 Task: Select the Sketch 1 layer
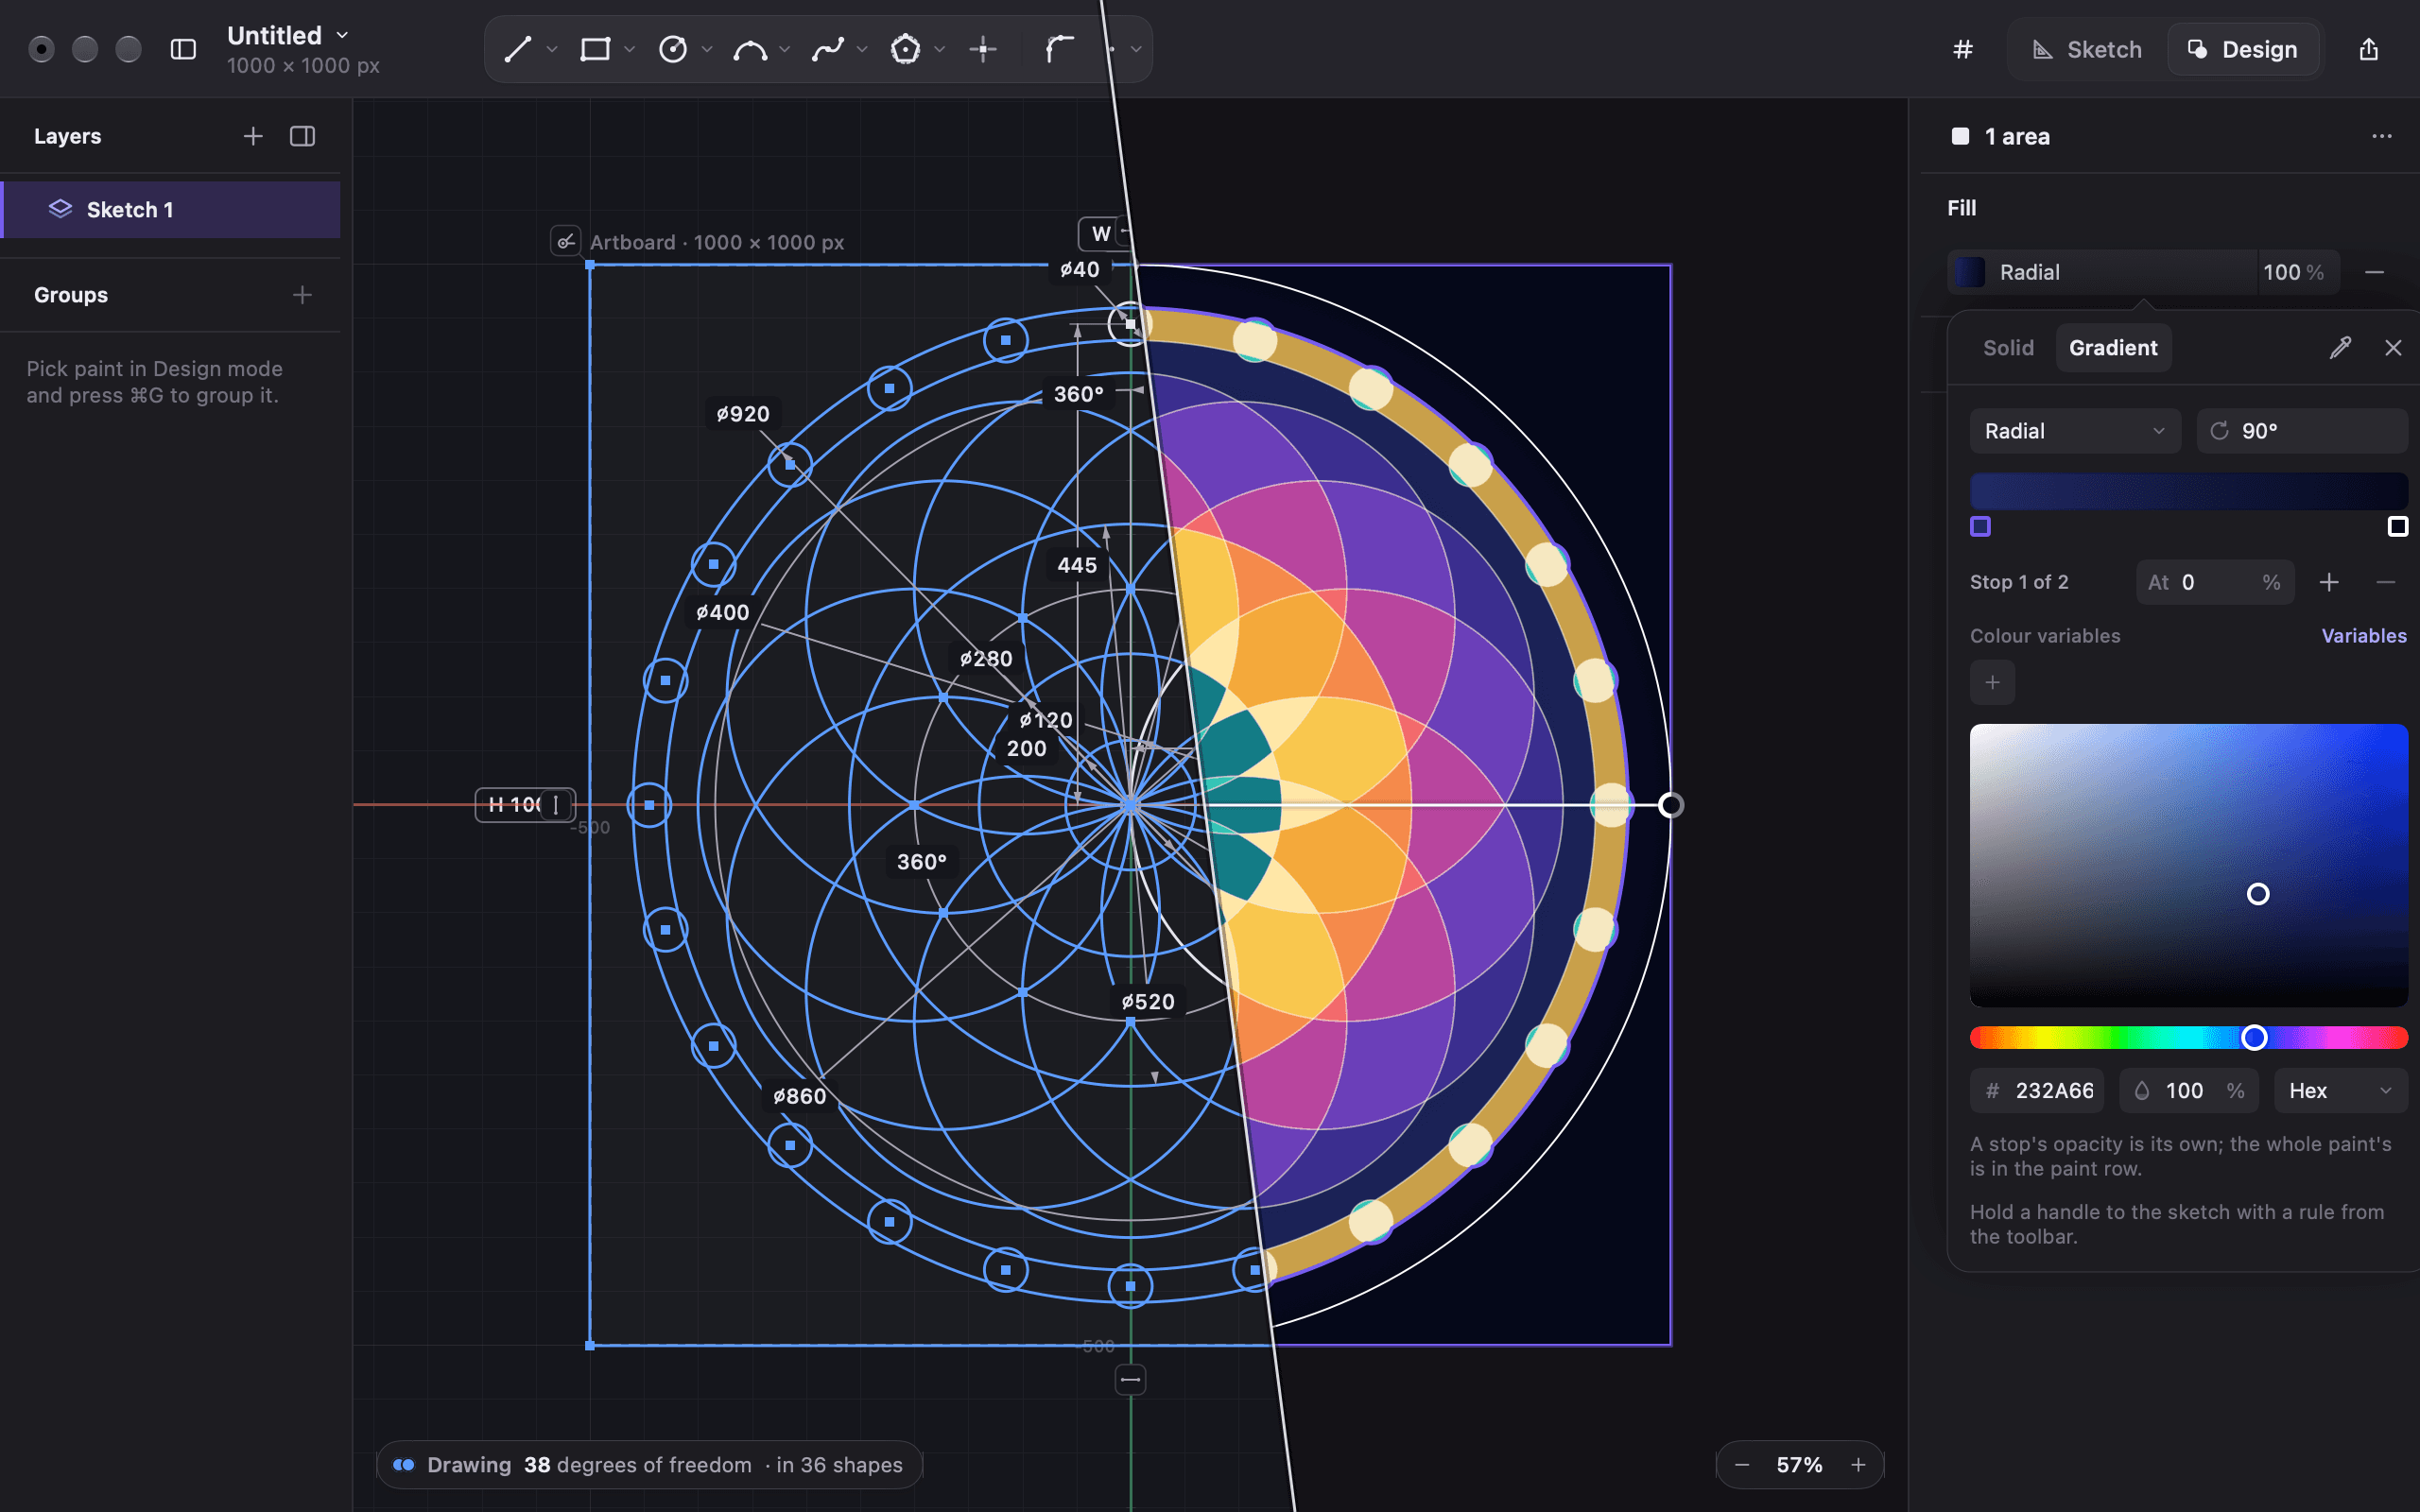pyautogui.click(x=171, y=210)
